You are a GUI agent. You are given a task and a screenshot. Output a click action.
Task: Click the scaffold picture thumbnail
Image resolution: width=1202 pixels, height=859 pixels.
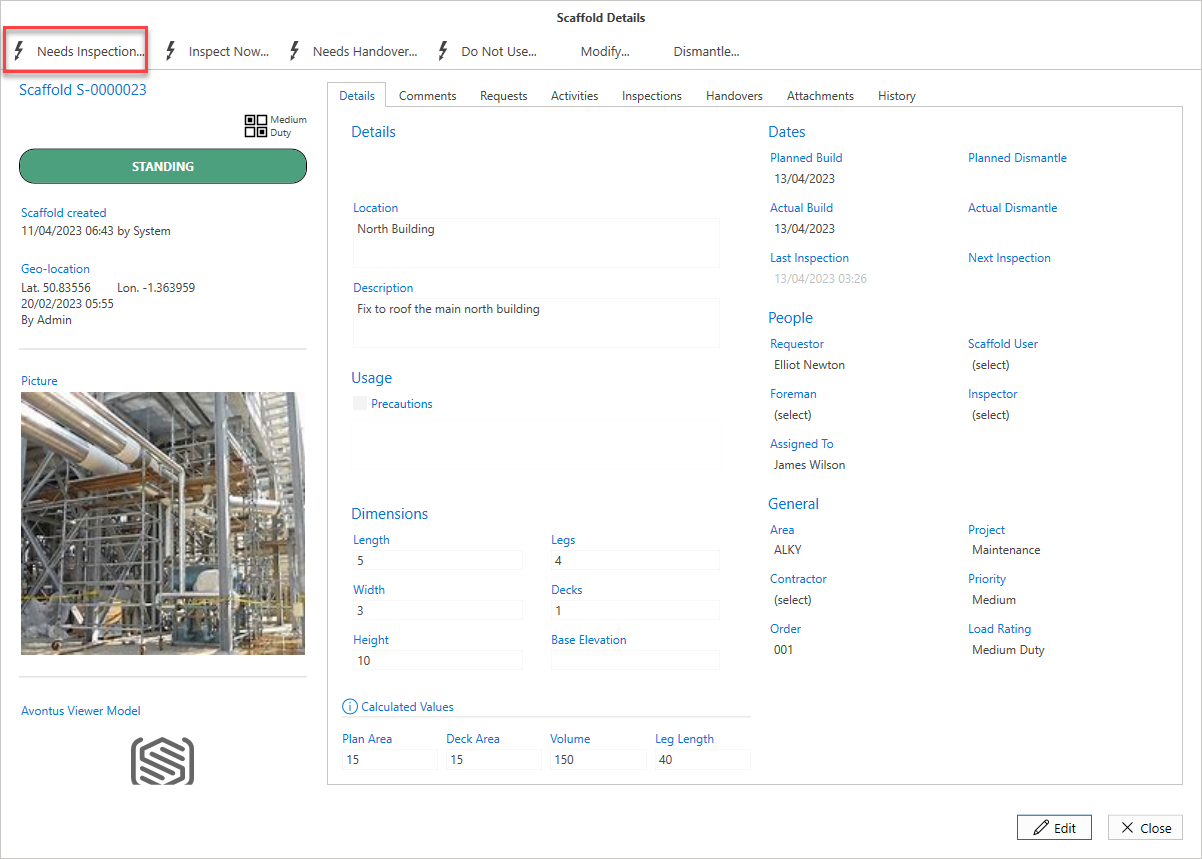(163, 523)
